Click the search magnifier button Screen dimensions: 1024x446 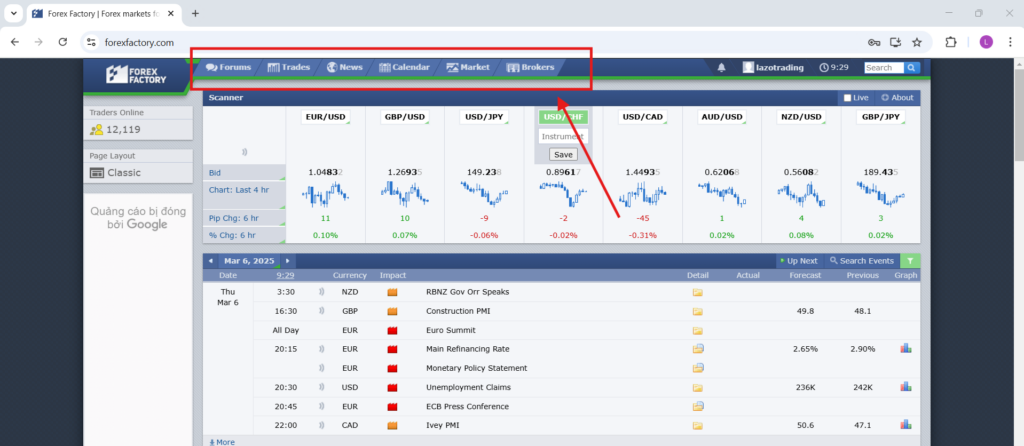point(912,67)
